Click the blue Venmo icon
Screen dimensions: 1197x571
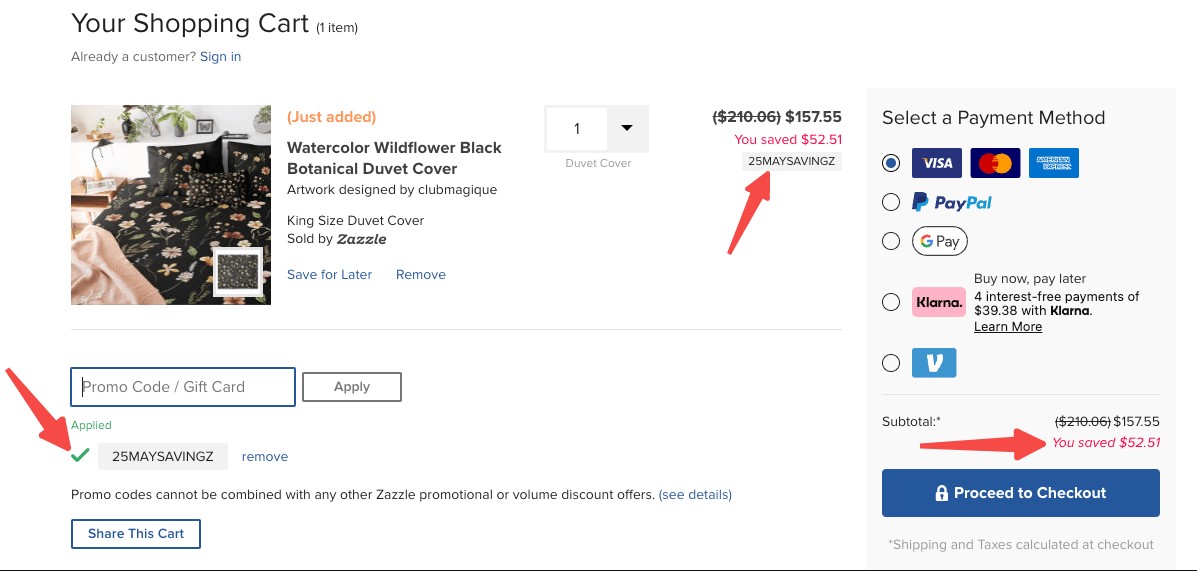point(934,363)
